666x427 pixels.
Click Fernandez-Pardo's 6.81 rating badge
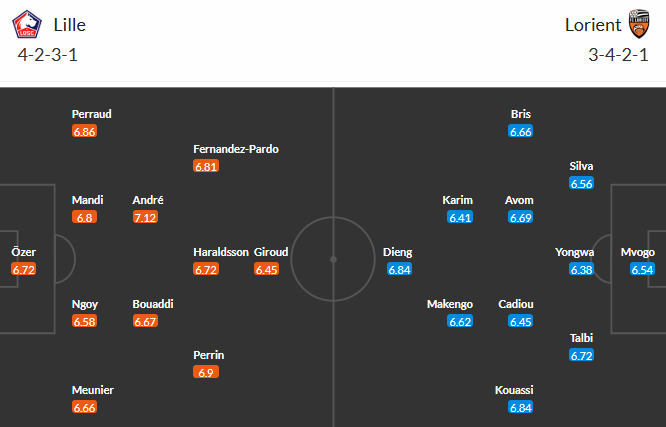(x=206, y=166)
